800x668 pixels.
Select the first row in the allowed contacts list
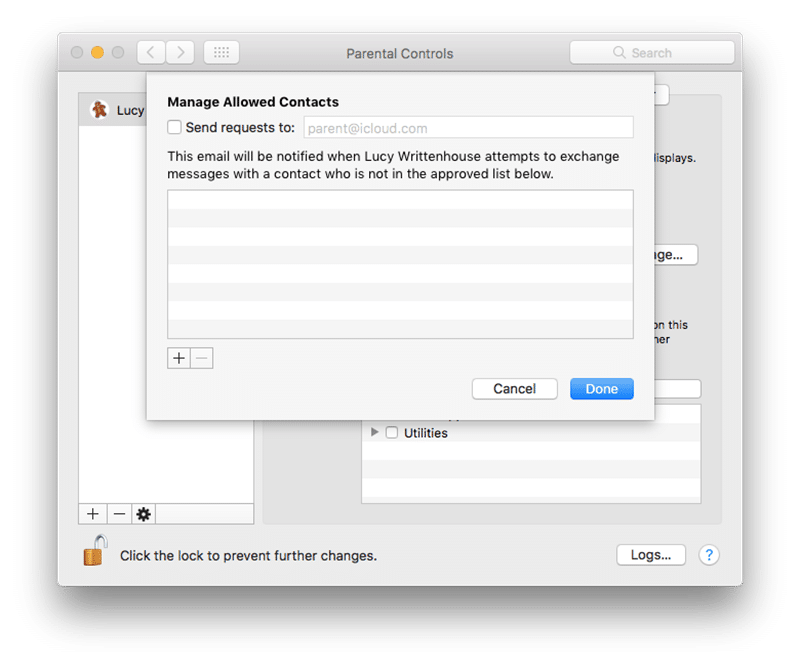(x=400, y=200)
